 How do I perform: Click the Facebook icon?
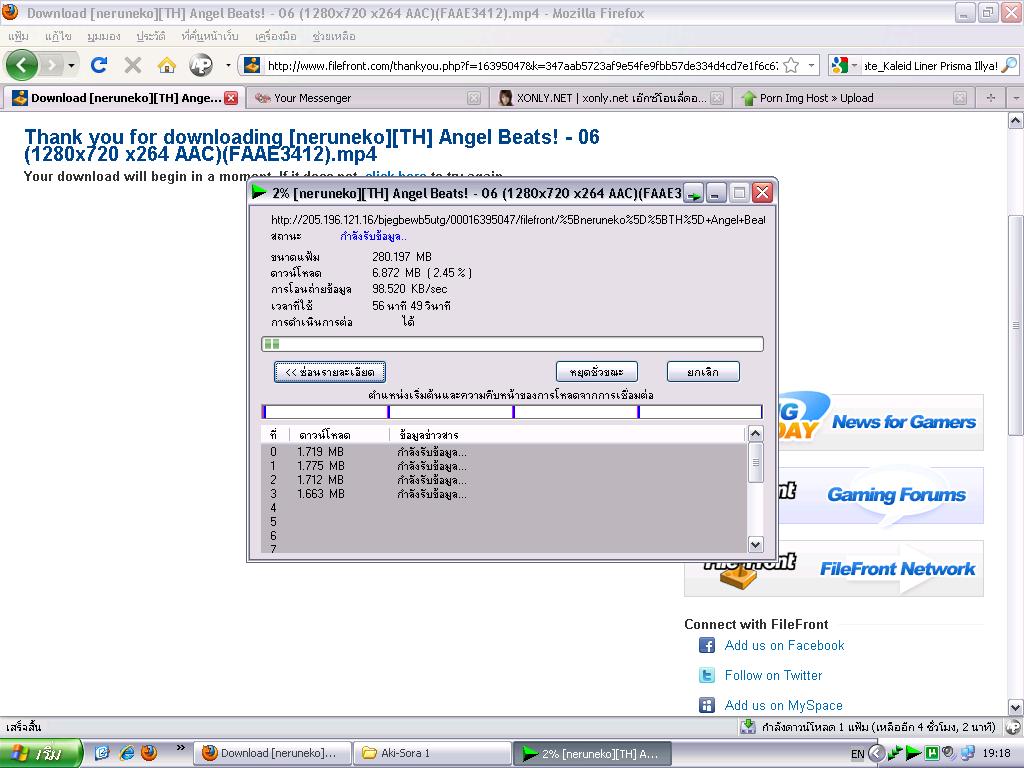pyautogui.click(x=707, y=645)
